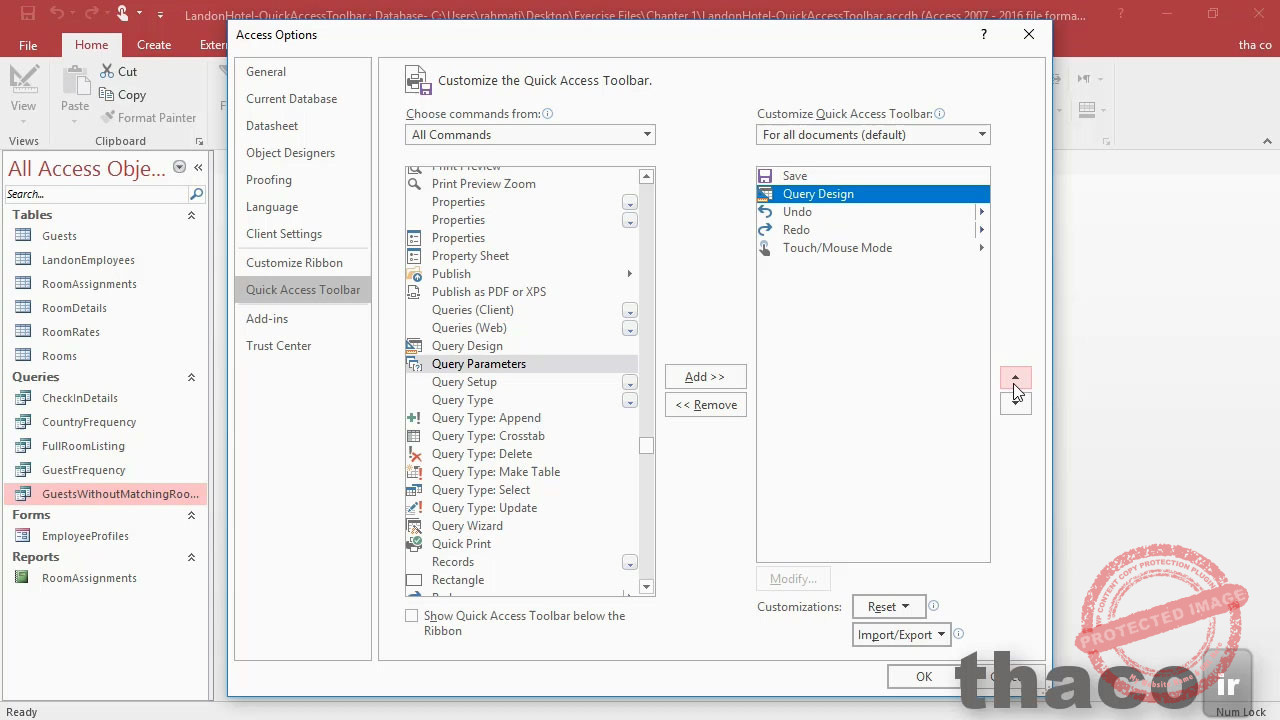Click the Undo icon in toolbar list
The width and height of the screenshot is (1280, 720).
(766, 212)
